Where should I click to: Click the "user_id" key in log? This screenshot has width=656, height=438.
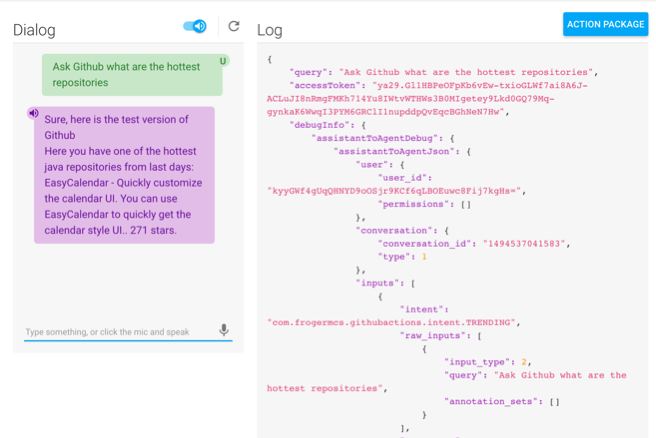point(402,178)
